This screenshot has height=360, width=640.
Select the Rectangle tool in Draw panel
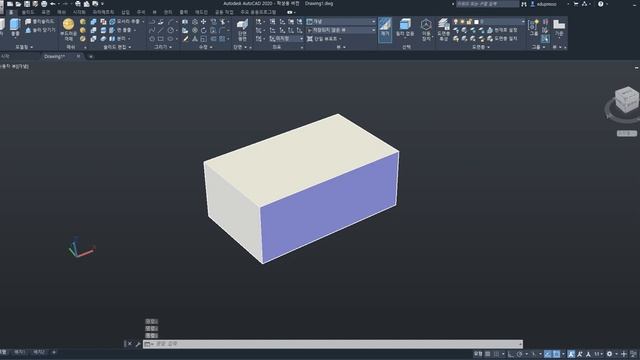pyautogui.click(x=161, y=39)
